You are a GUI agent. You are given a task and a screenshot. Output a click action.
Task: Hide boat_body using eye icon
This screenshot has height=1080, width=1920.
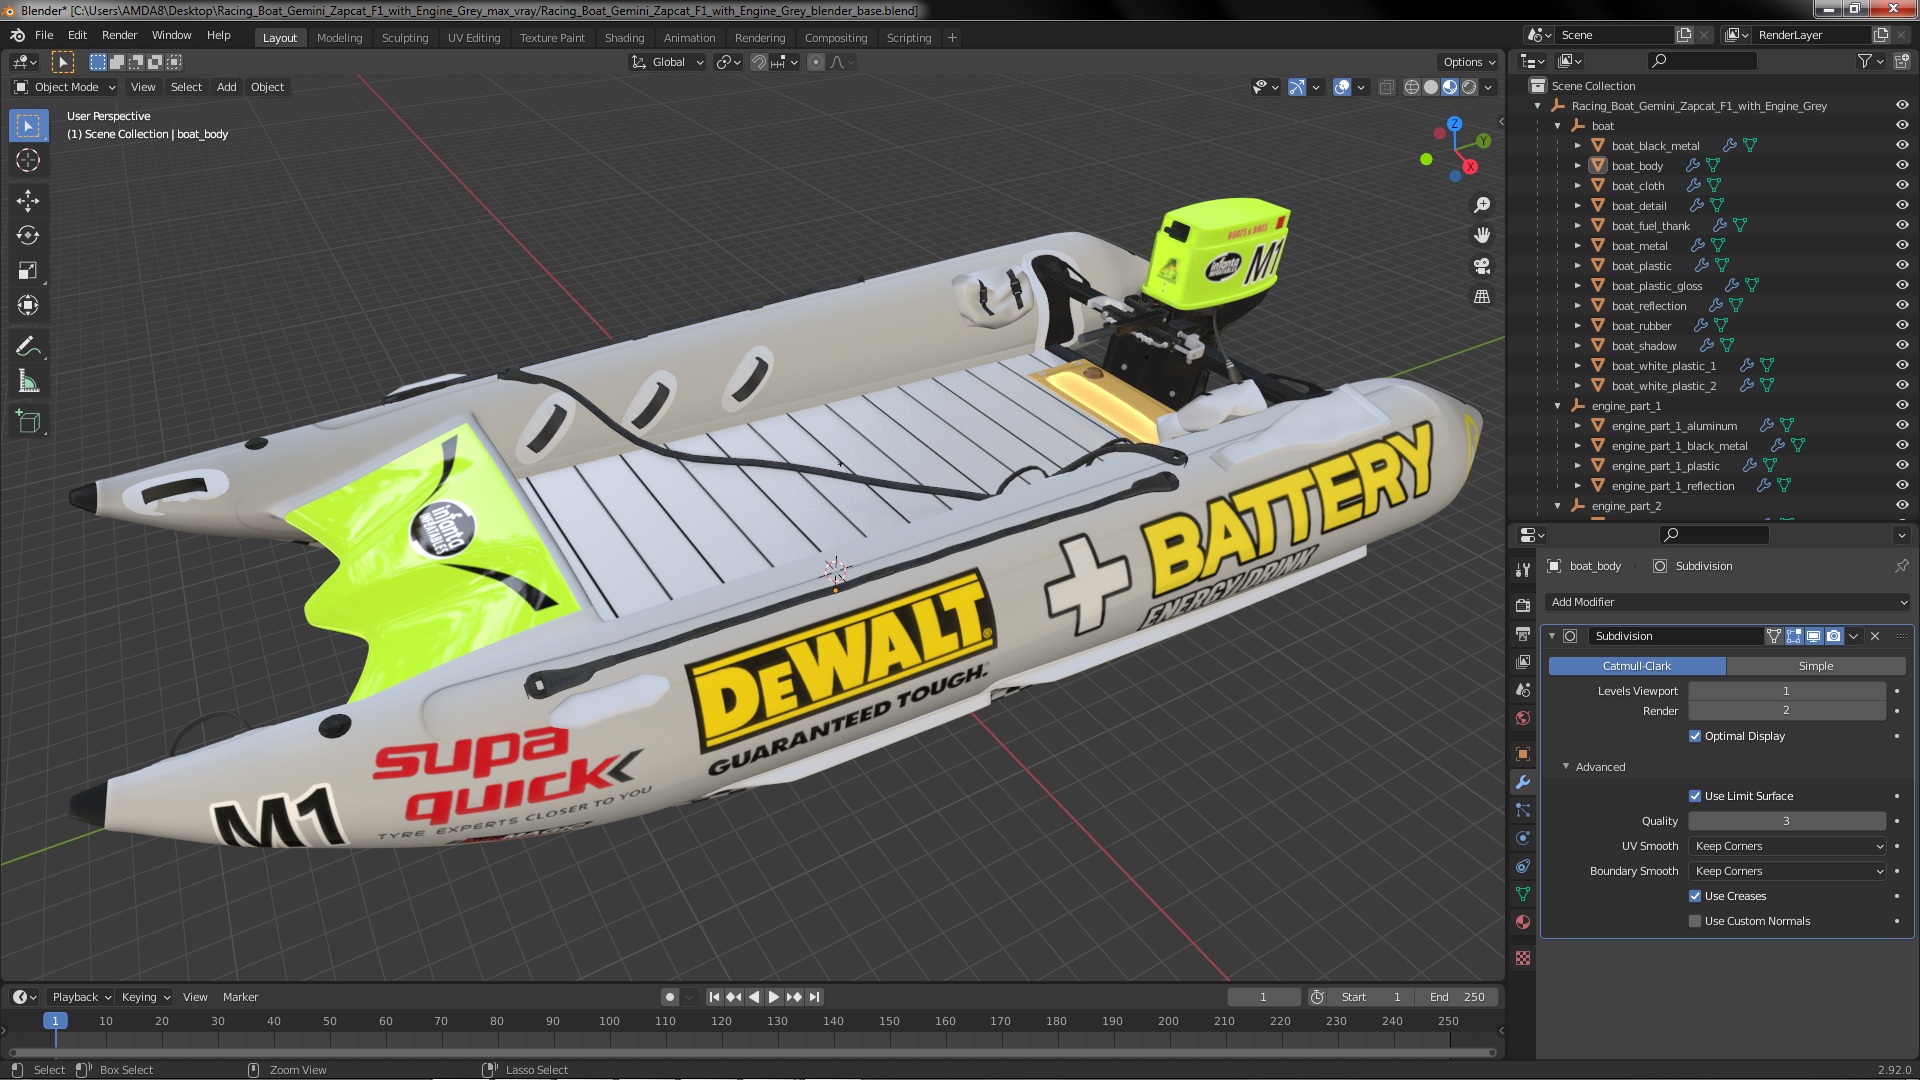tap(1902, 165)
